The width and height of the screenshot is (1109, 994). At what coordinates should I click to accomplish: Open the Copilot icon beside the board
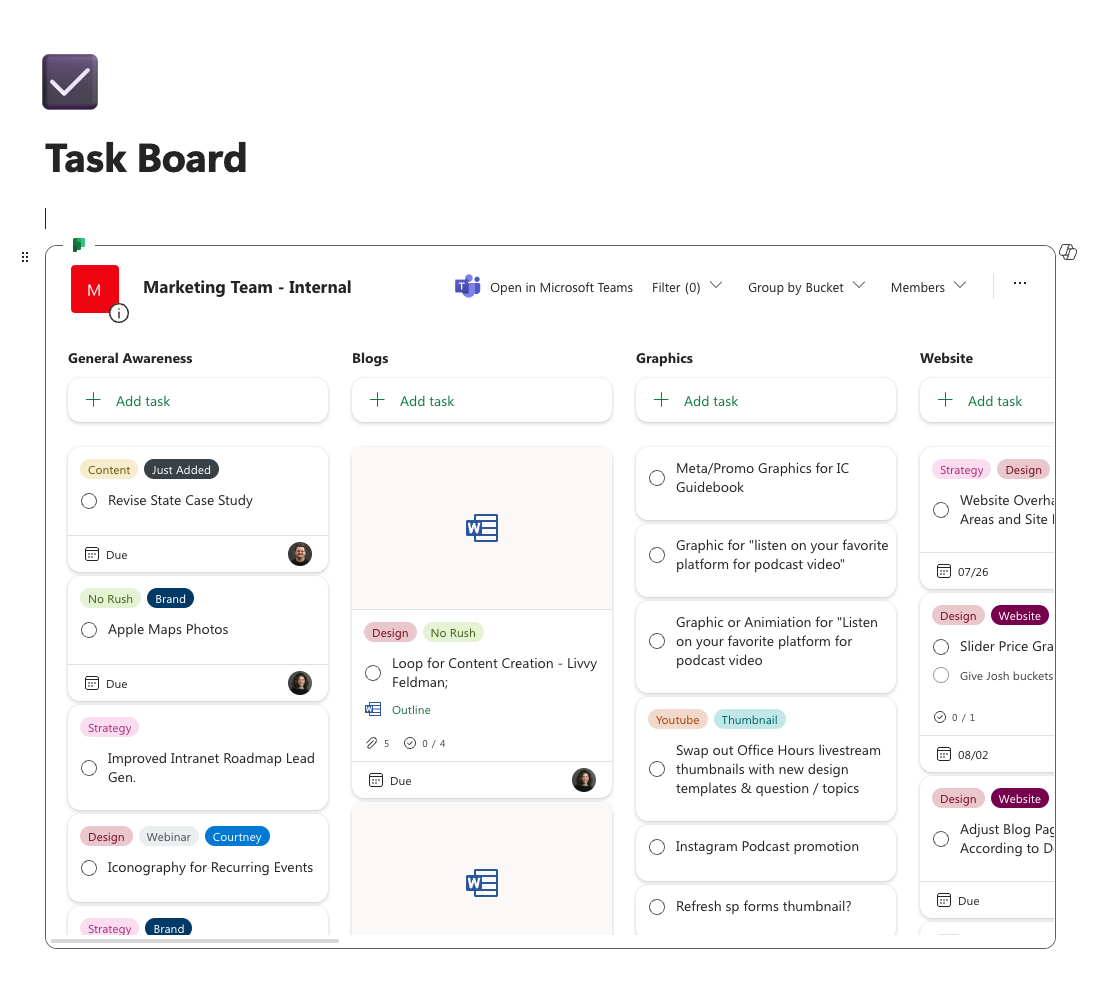click(1068, 252)
